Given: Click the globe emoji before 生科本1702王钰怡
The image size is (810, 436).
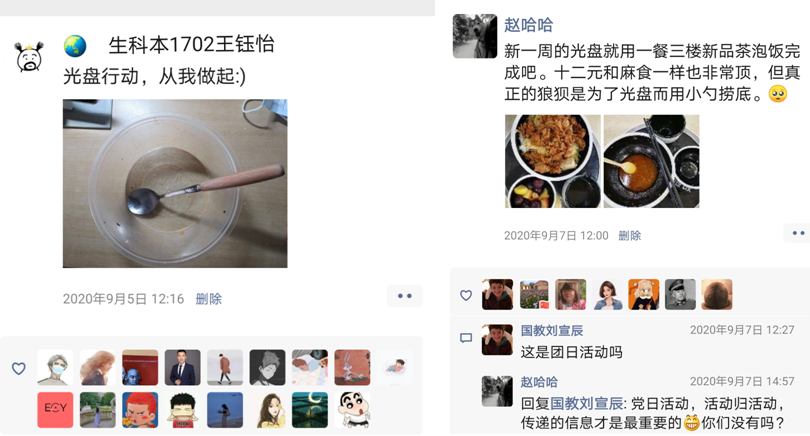Looking at the screenshot, I should click(75, 46).
